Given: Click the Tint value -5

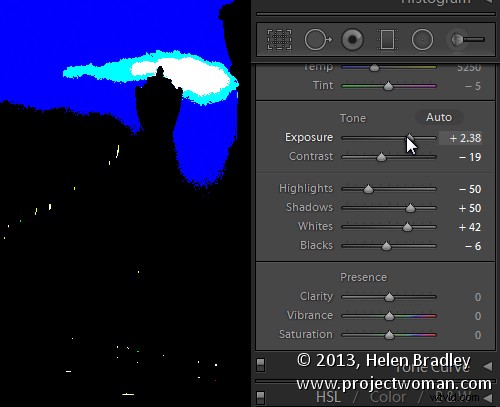Looking at the screenshot, I should [x=473, y=86].
